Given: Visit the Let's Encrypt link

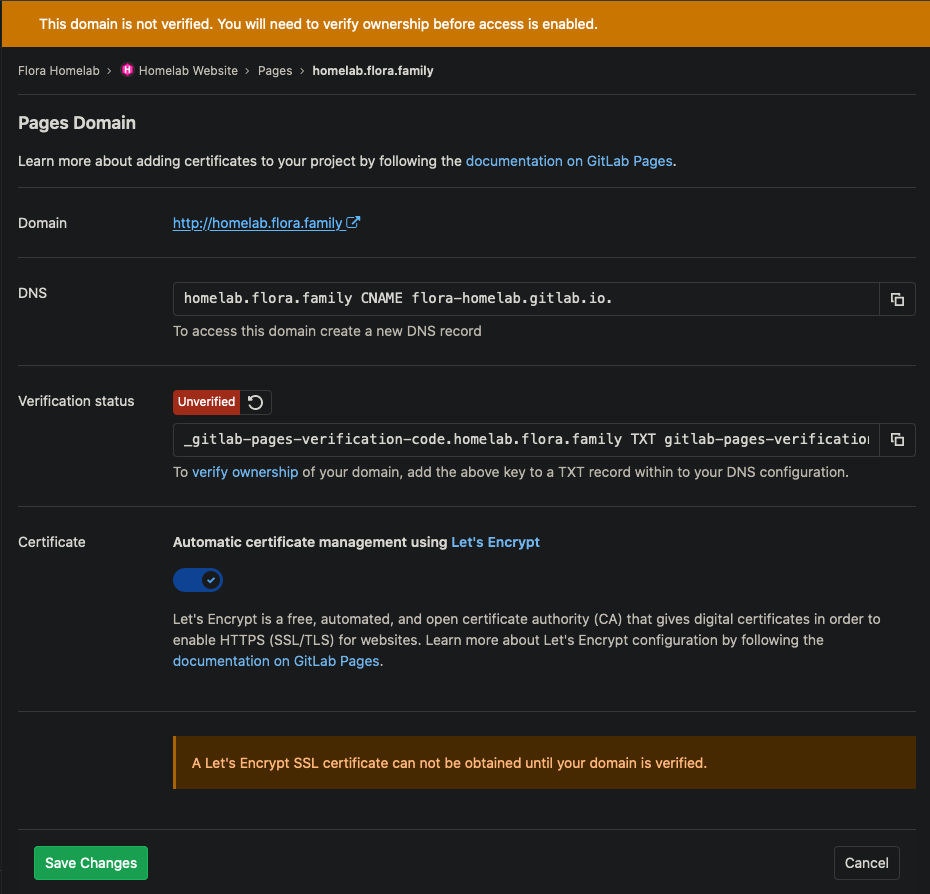Looking at the screenshot, I should (x=495, y=541).
